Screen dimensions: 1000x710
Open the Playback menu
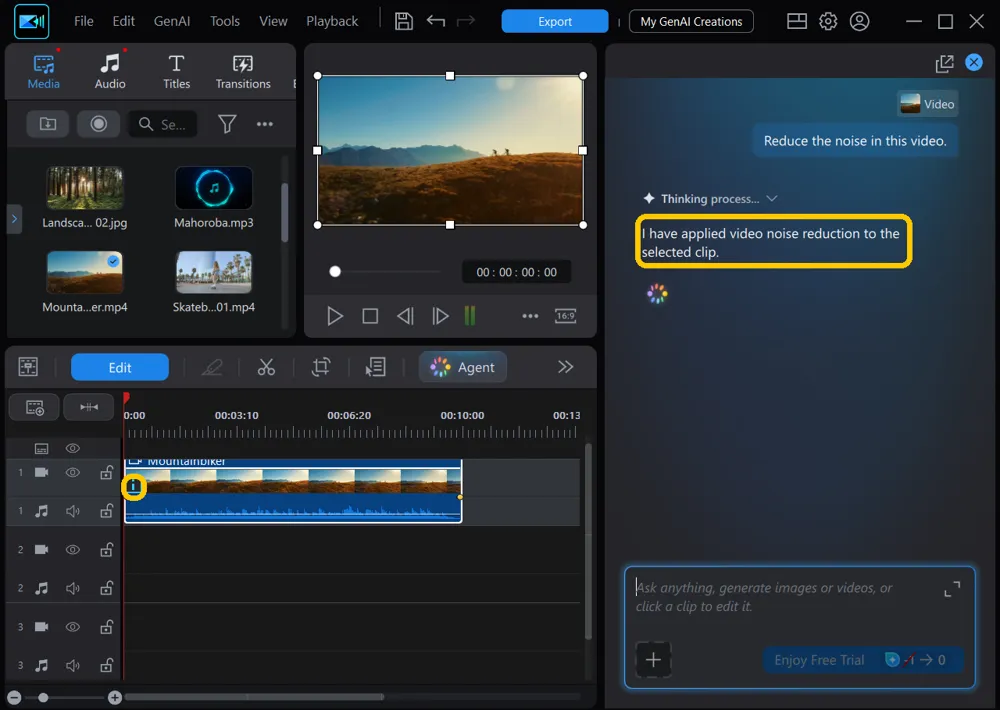(x=332, y=21)
